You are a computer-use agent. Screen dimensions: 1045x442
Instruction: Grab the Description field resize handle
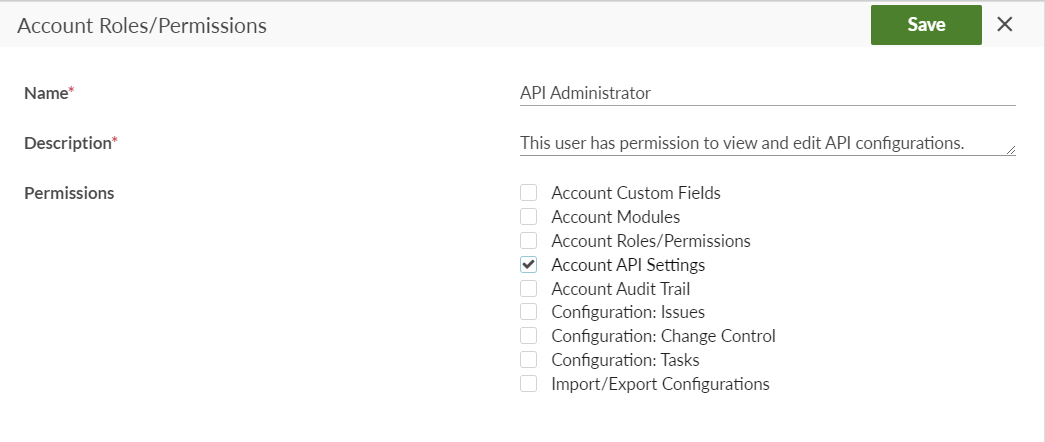(x=1011, y=150)
